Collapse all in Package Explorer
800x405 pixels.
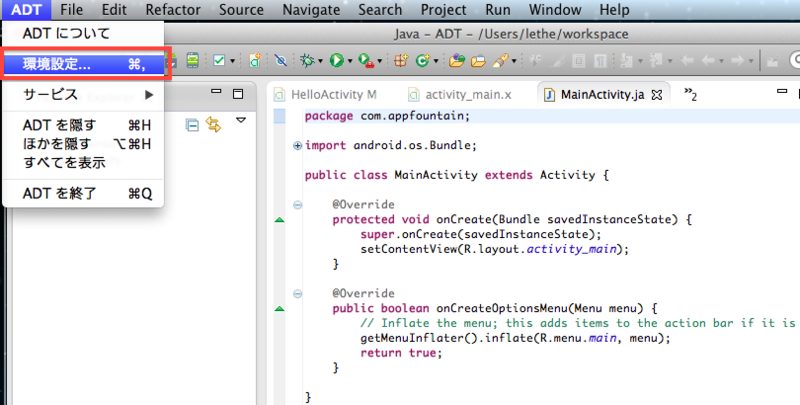tap(192, 125)
